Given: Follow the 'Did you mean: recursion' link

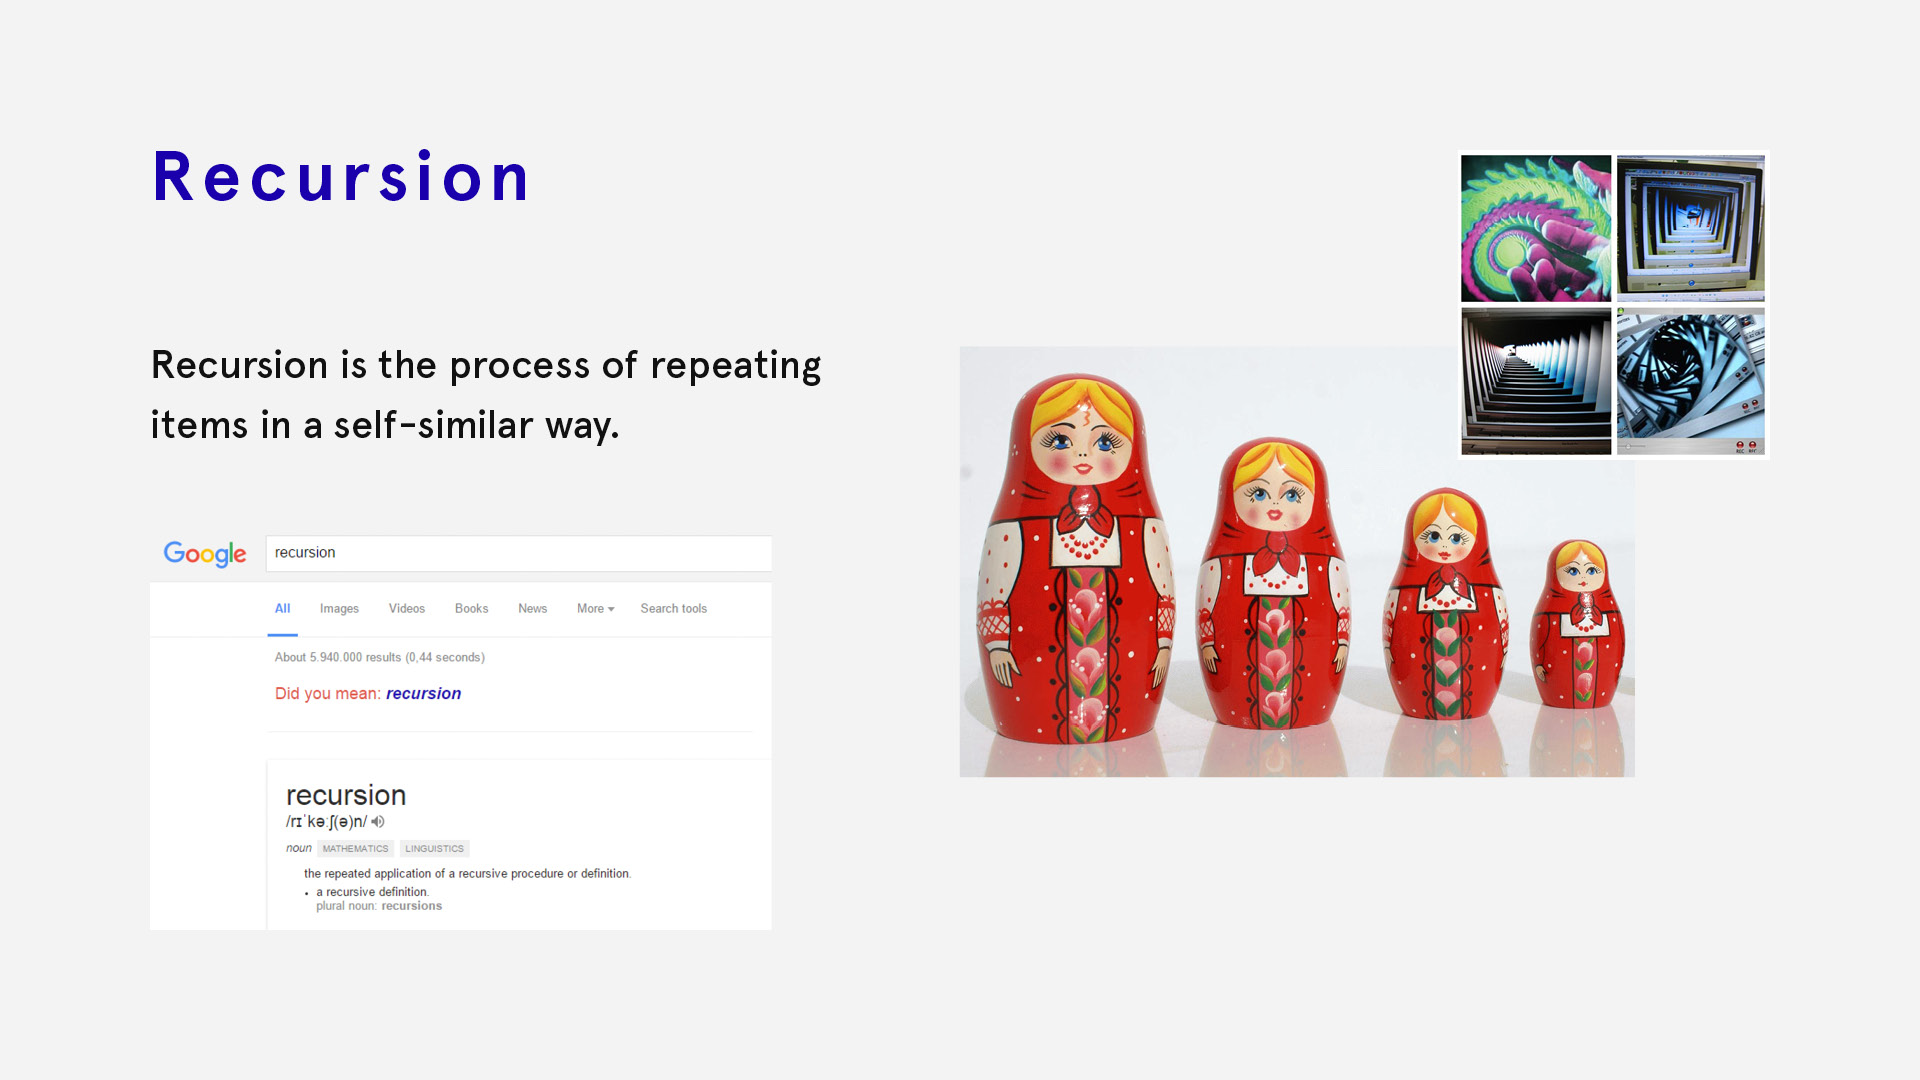Looking at the screenshot, I should 423,694.
